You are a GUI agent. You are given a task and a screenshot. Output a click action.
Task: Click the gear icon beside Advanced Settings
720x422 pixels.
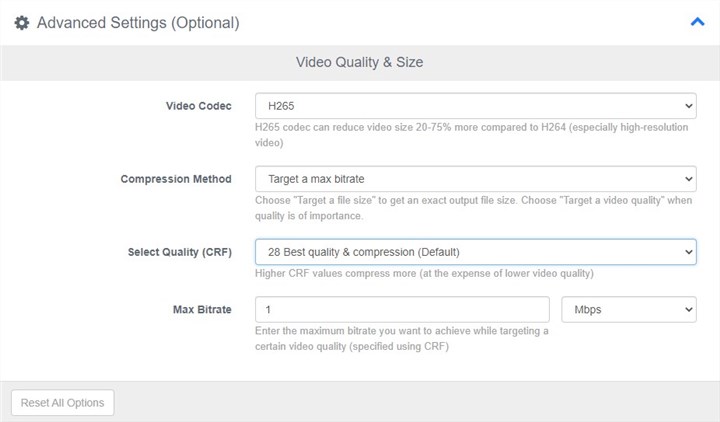coord(21,22)
